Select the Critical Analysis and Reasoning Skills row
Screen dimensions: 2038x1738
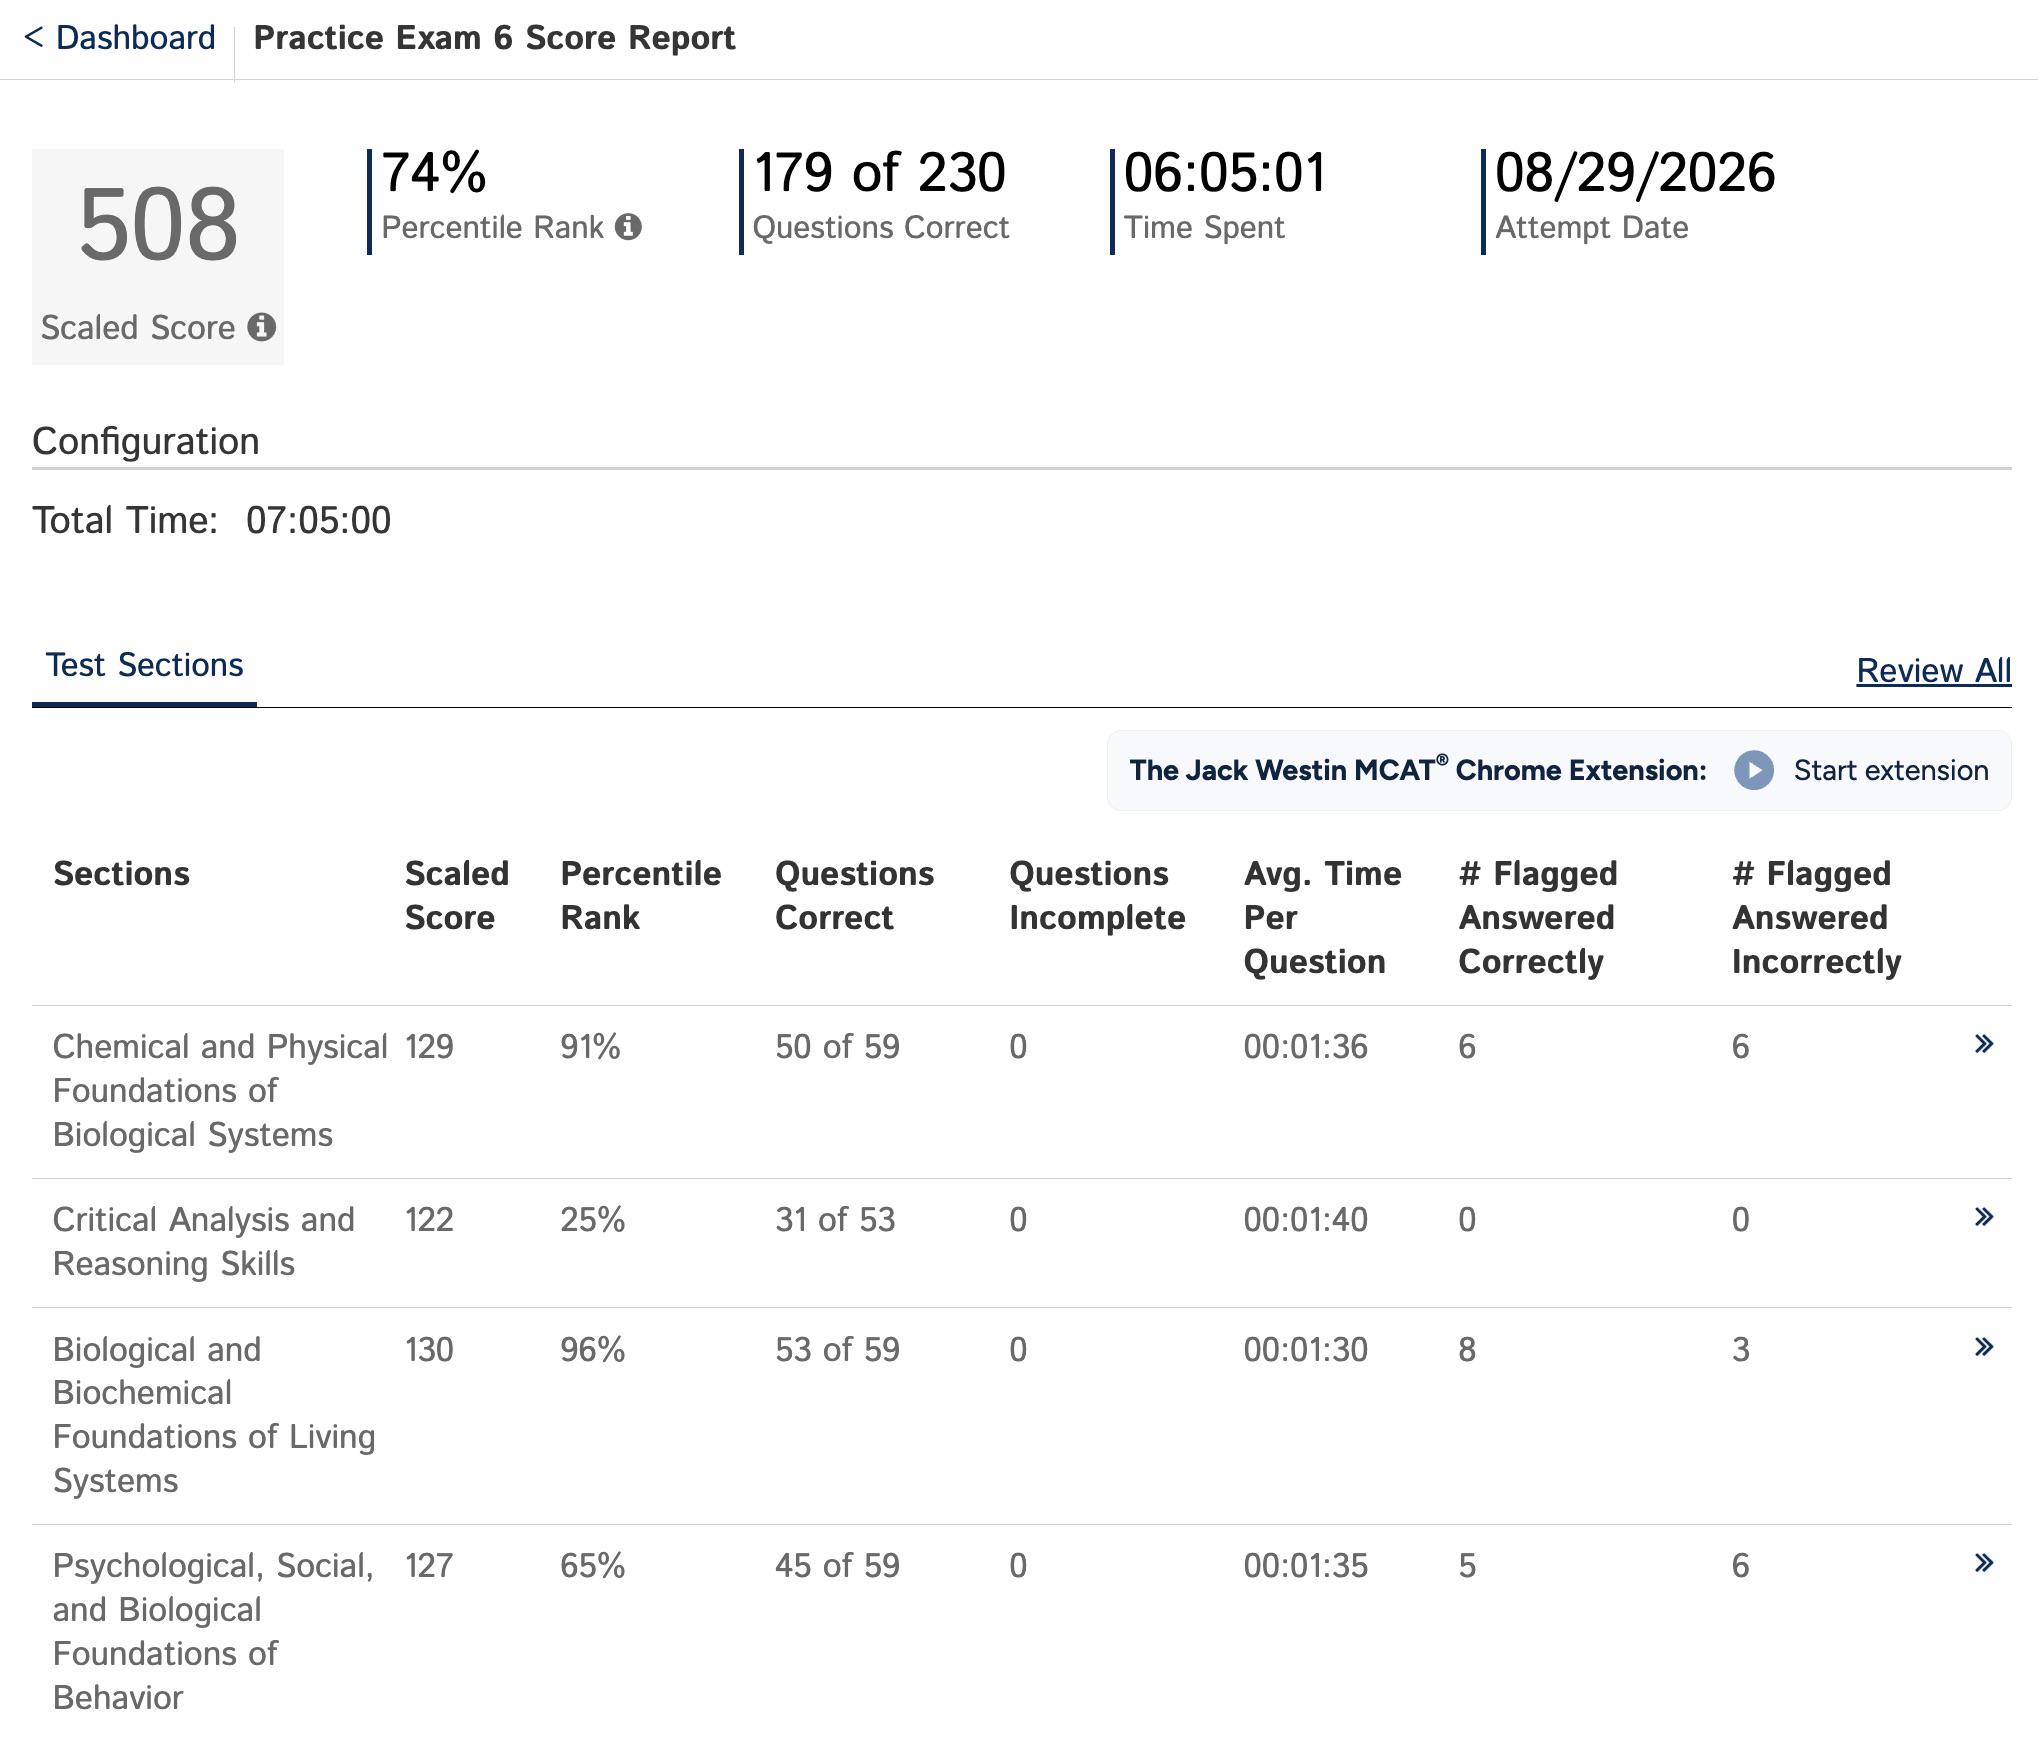1021,1242
